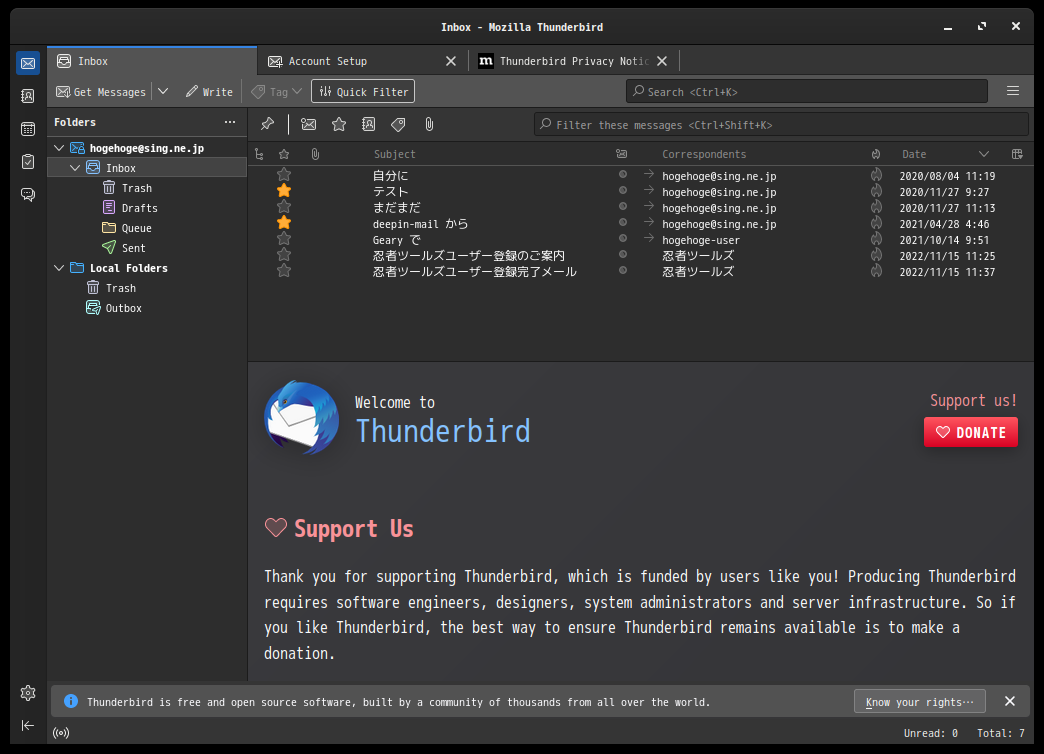Sort messages by Correspondents column
This screenshot has height=754, width=1044.
pos(704,155)
